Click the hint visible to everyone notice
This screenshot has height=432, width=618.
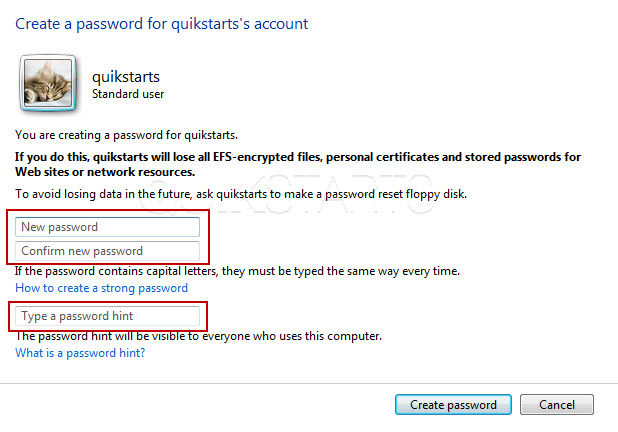click(199, 336)
